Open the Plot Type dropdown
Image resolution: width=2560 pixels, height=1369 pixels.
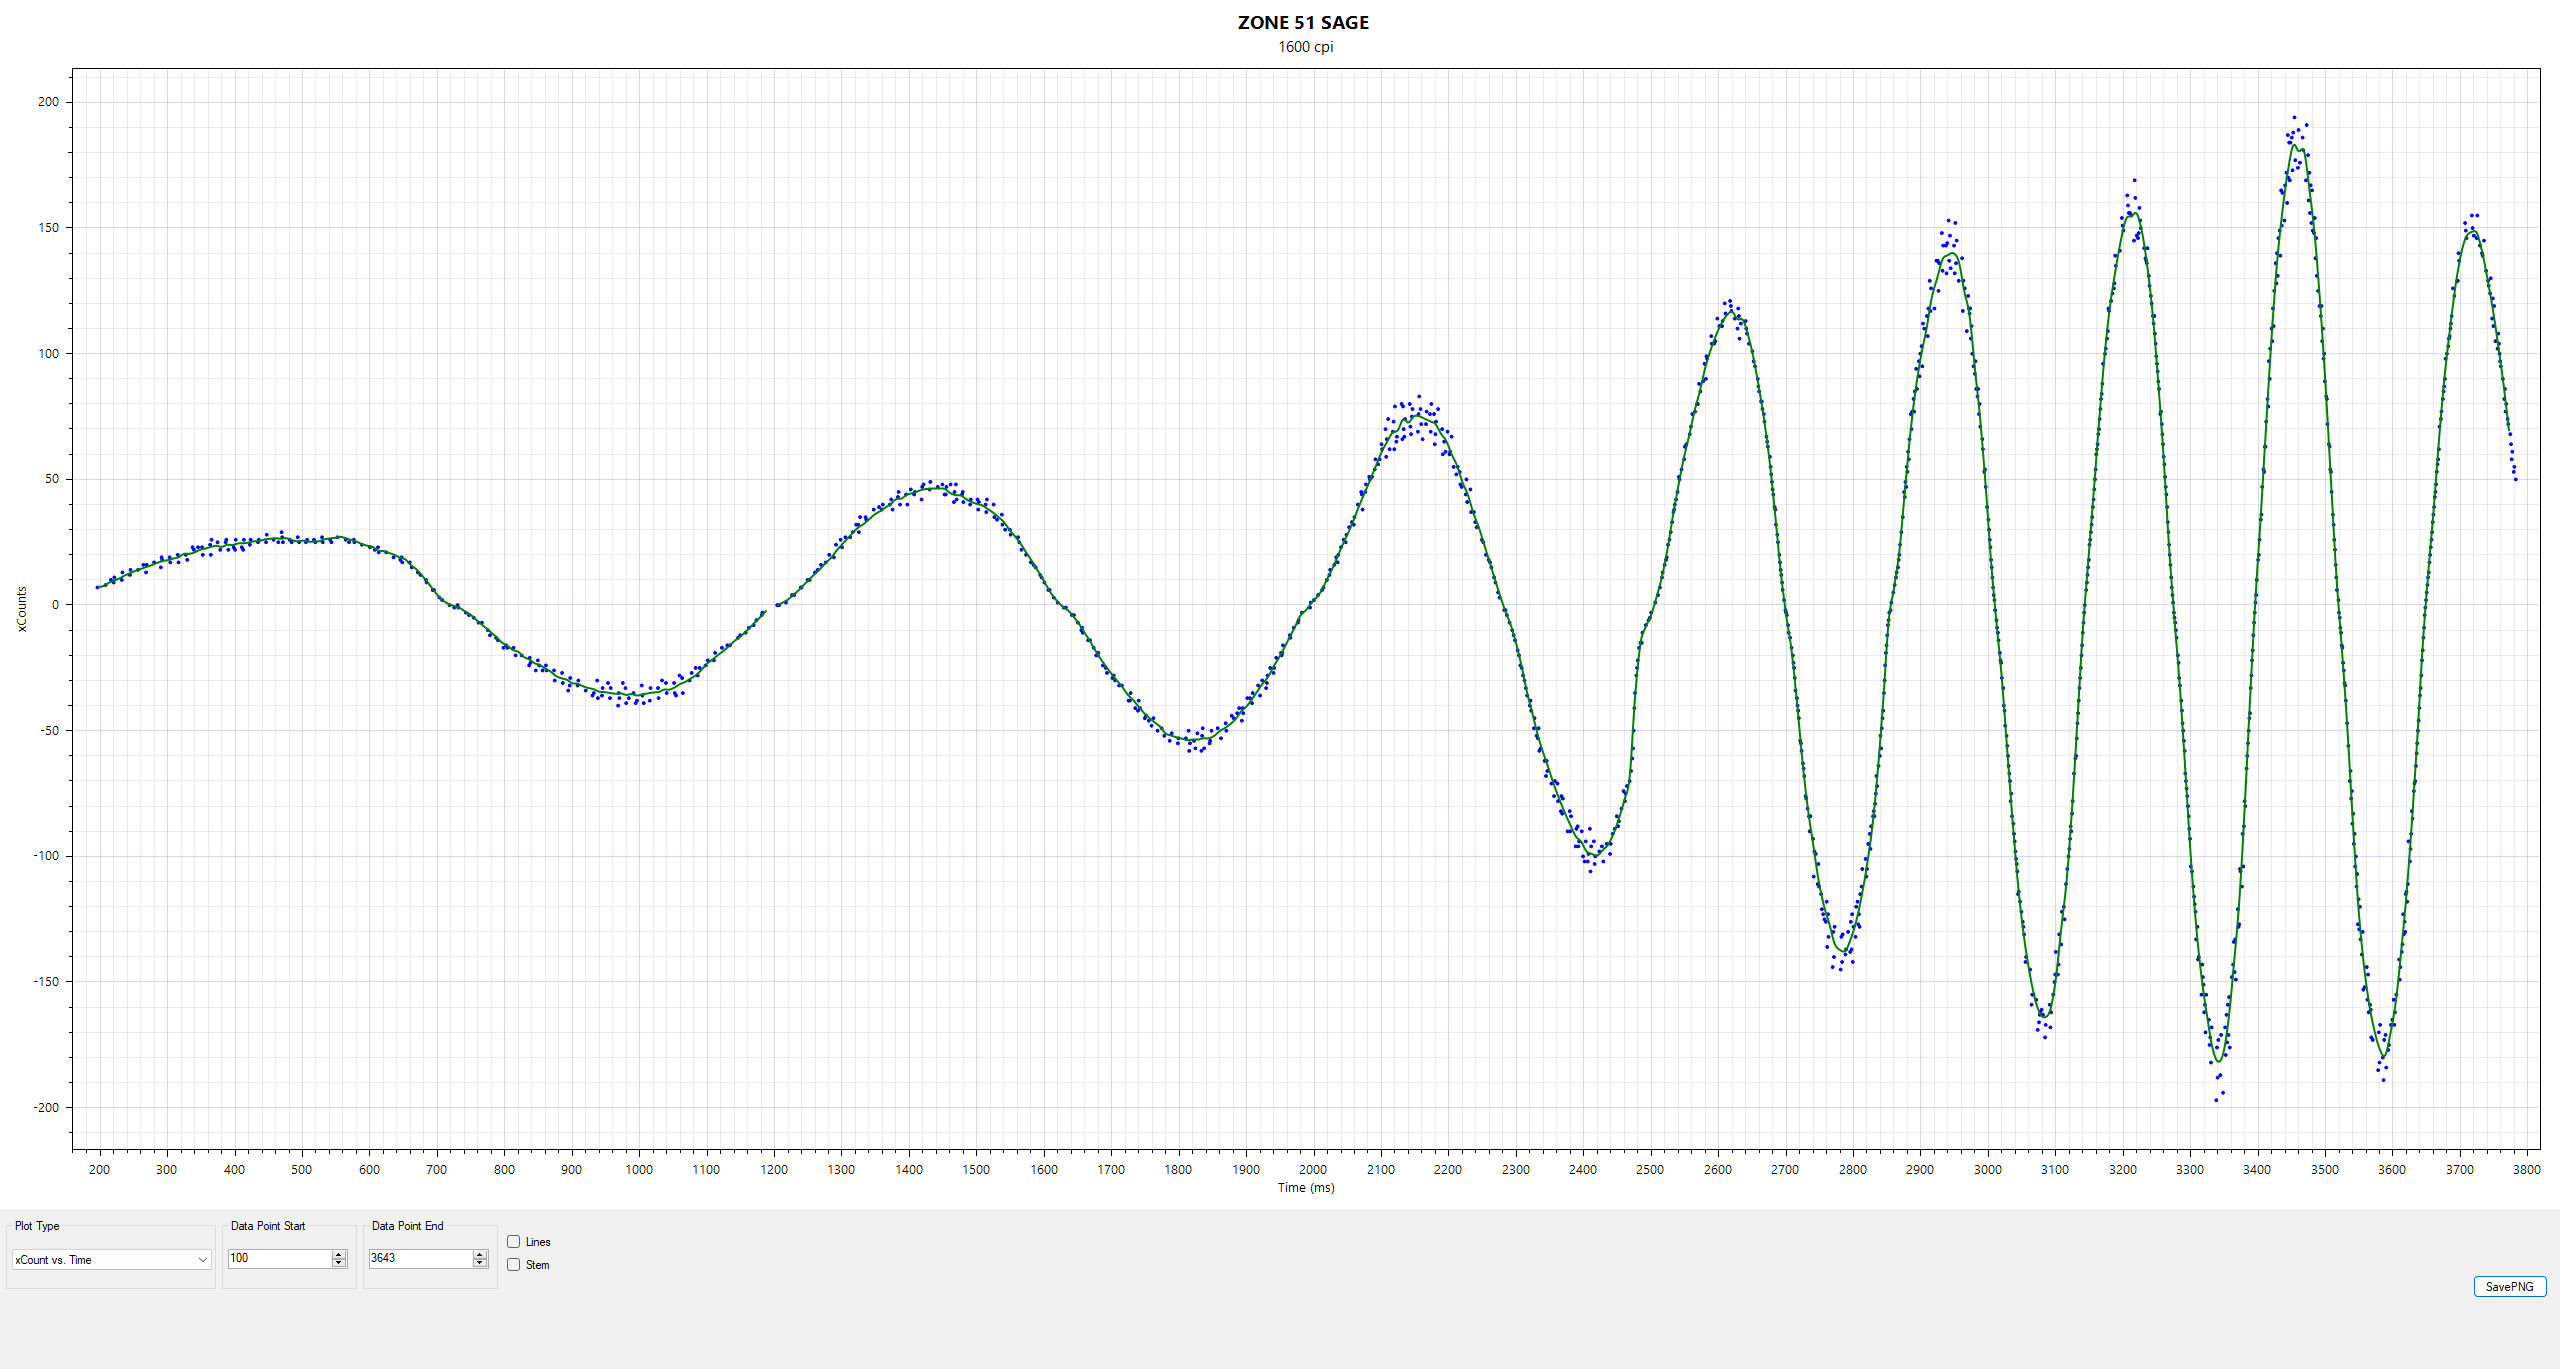coord(111,1260)
